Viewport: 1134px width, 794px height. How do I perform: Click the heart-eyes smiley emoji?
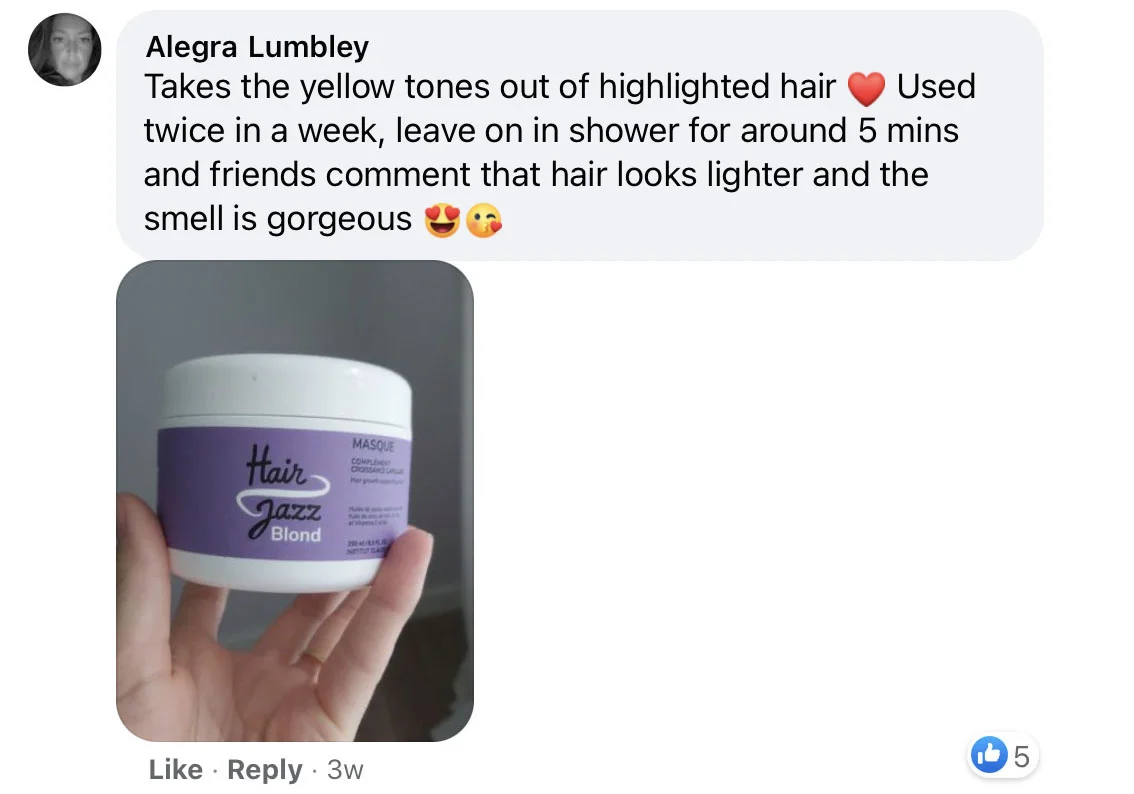443,221
